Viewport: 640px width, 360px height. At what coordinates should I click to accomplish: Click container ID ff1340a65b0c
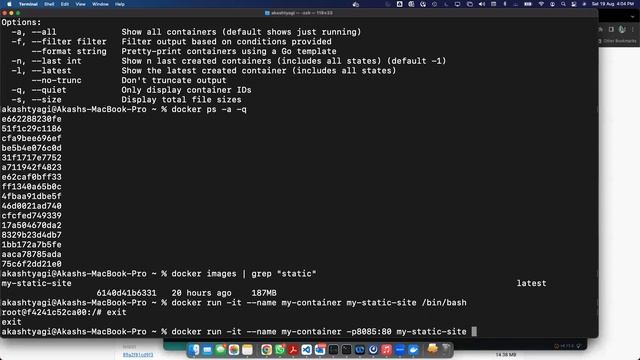(x=31, y=187)
